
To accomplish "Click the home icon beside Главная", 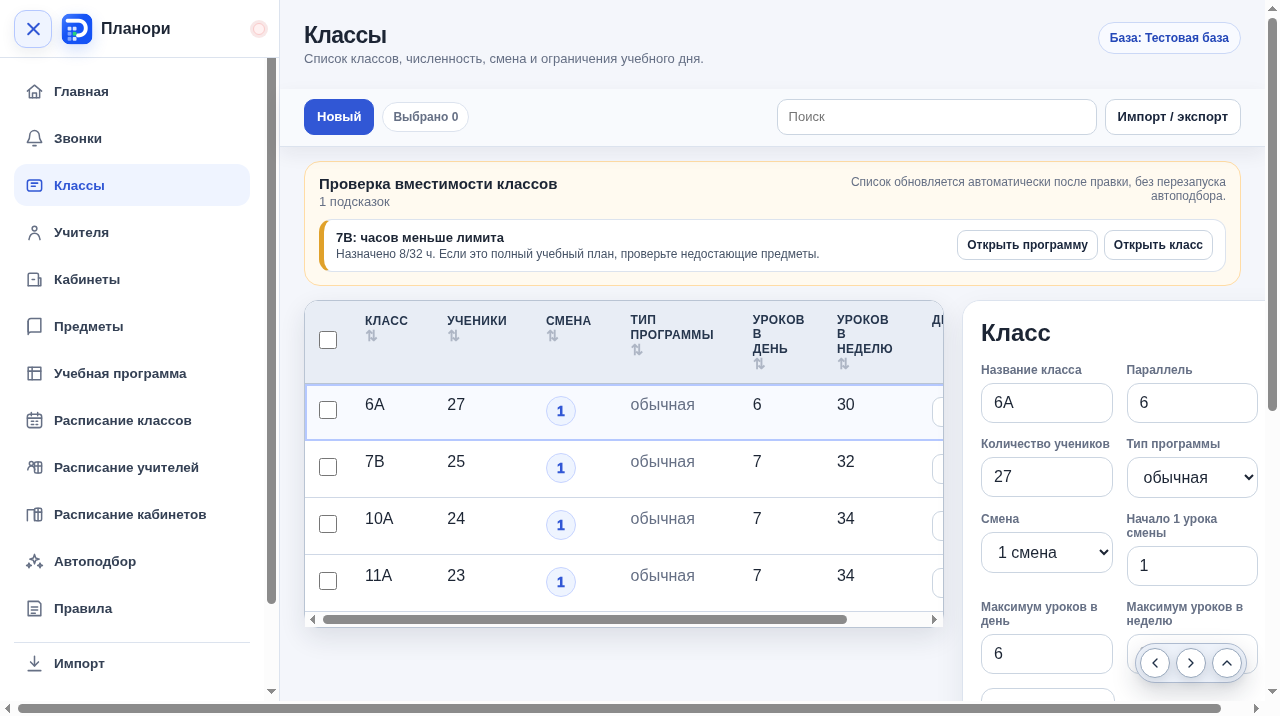I will pos(35,92).
